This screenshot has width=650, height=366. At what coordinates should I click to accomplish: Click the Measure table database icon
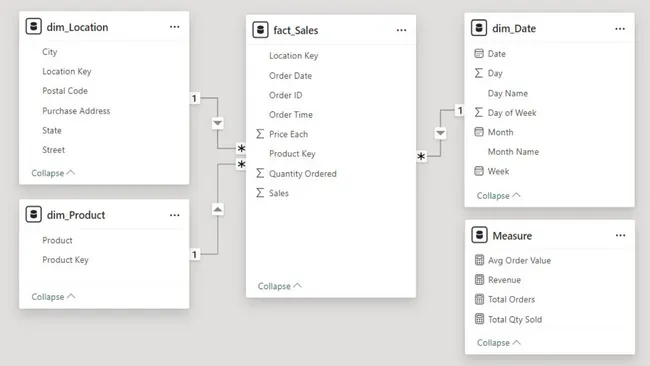(479, 235)
